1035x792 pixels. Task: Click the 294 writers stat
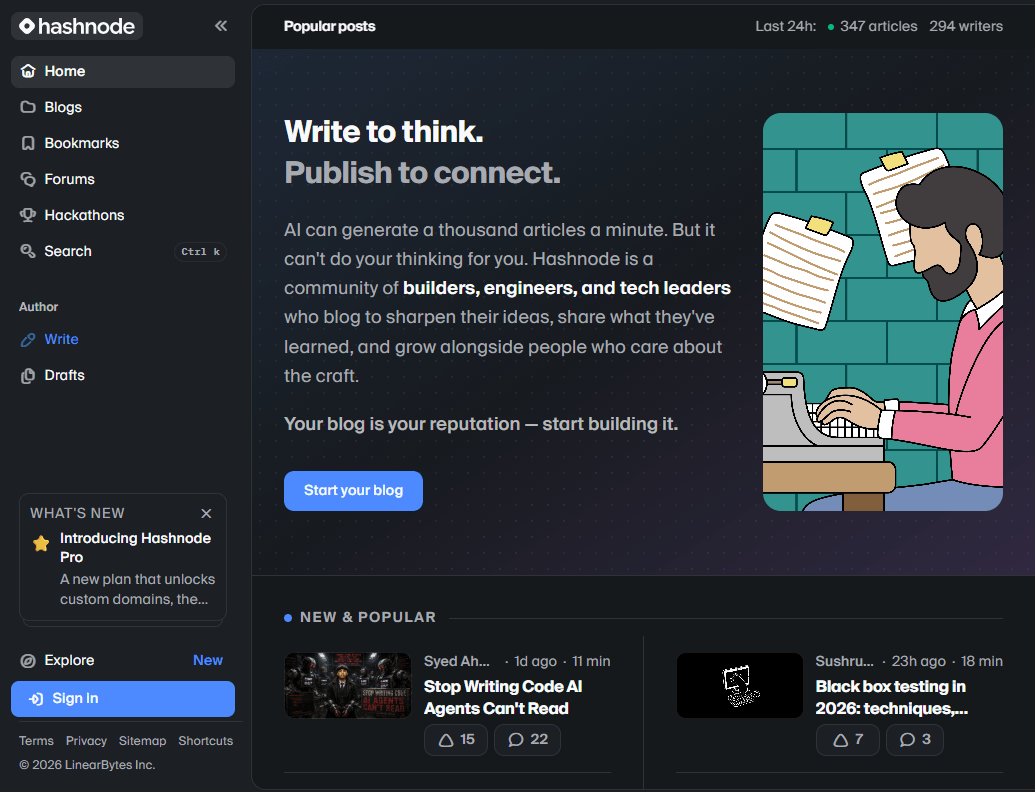966,26
